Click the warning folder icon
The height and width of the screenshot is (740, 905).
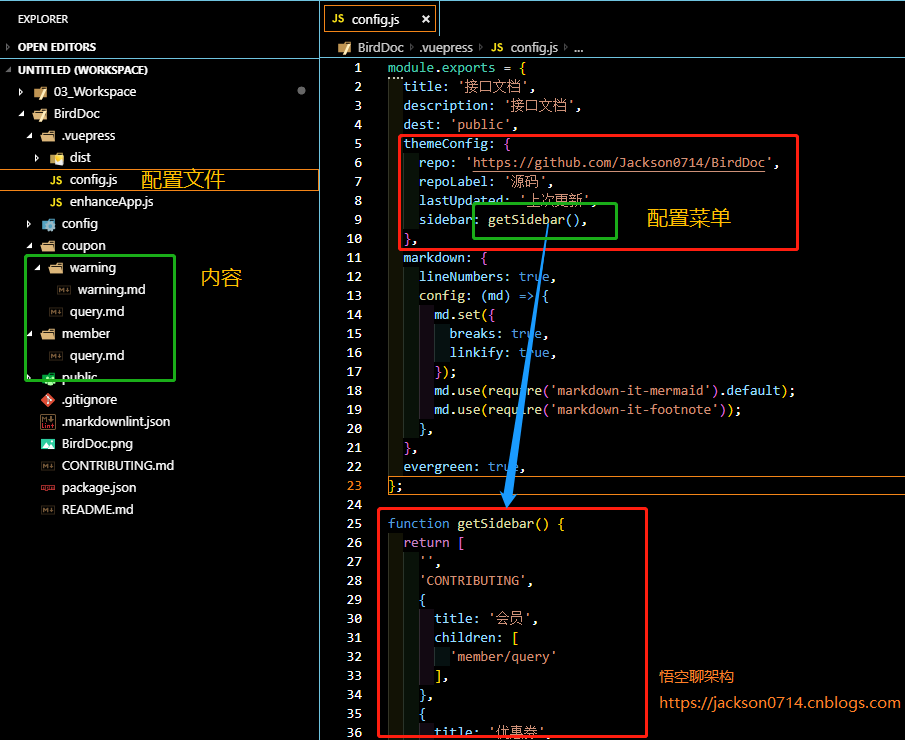tap(56, 268)
